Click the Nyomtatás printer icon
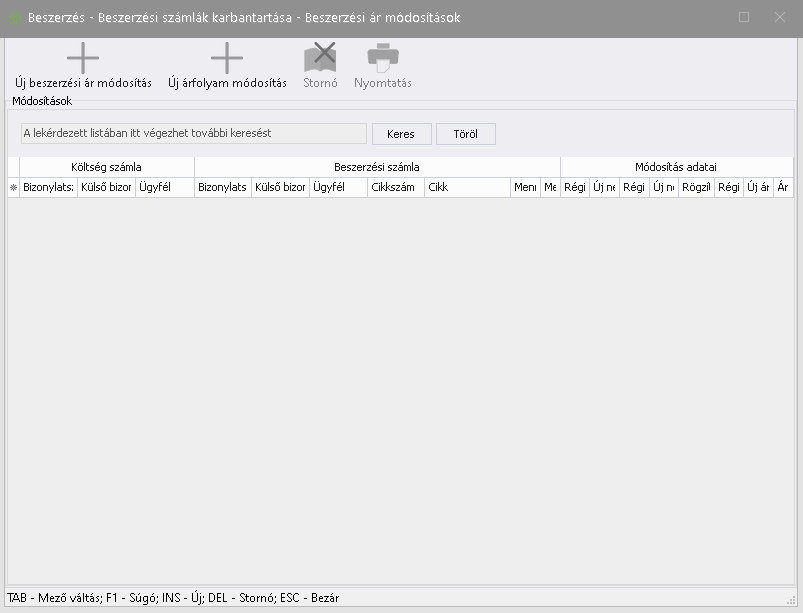The height and width of the screenshot is (613, 803). (x=382, y=58)
